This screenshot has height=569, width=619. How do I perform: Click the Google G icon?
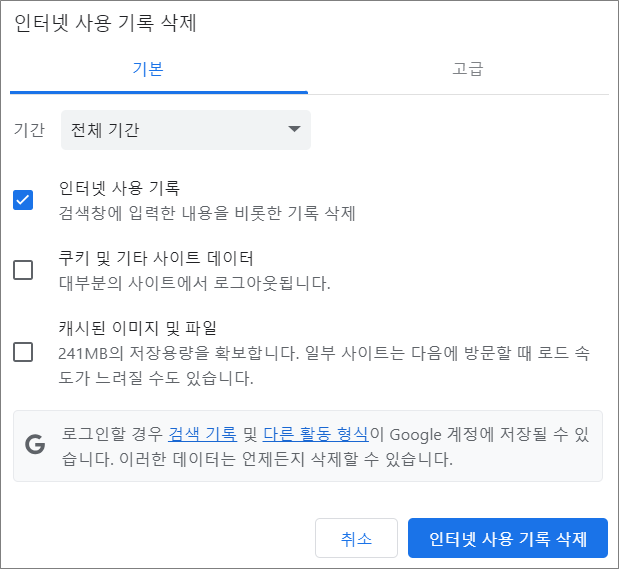(35, 444)
